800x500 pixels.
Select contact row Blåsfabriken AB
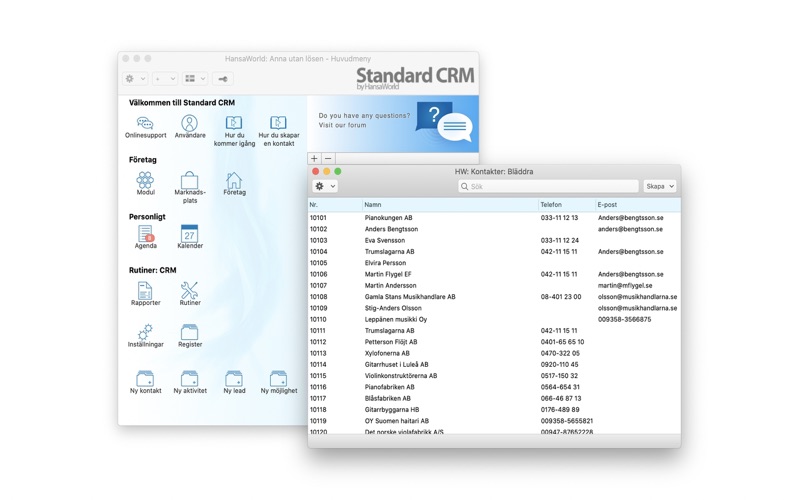point(494,398)
